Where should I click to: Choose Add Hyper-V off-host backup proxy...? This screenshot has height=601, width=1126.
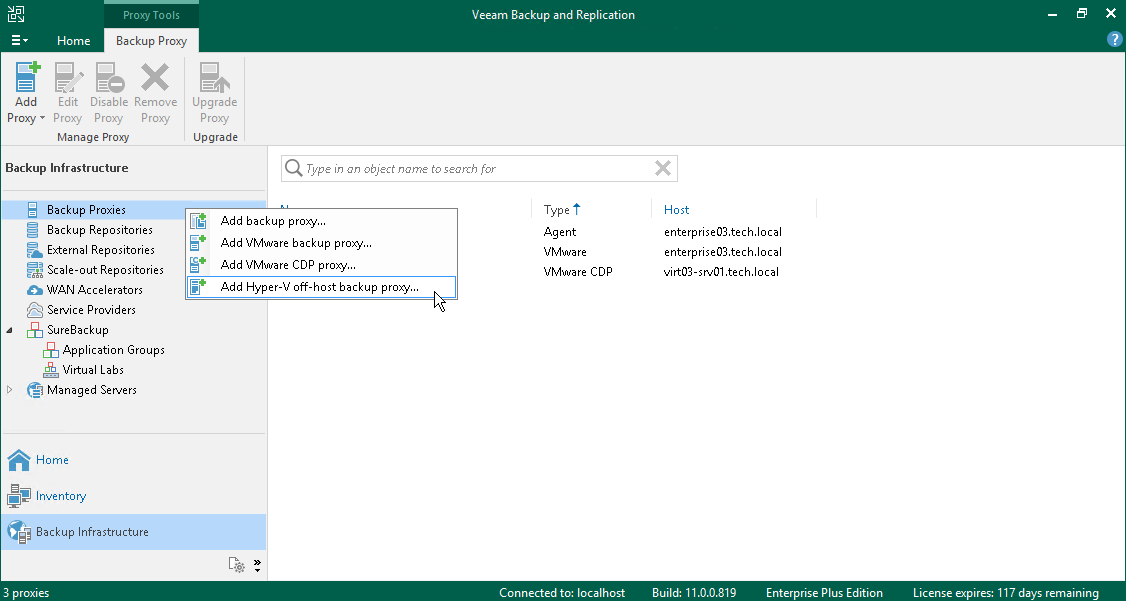[x=321, y=287]
